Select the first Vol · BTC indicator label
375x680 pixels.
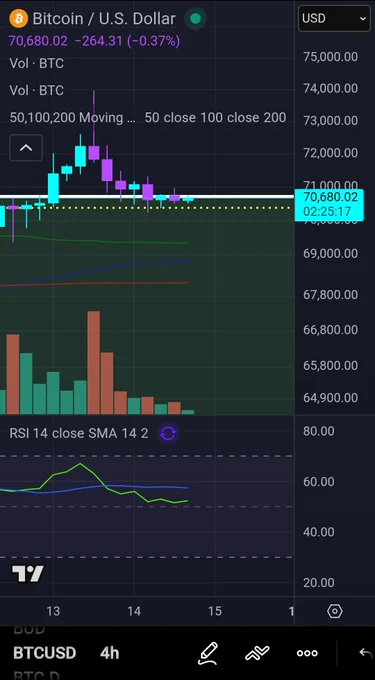pos(36,63)
